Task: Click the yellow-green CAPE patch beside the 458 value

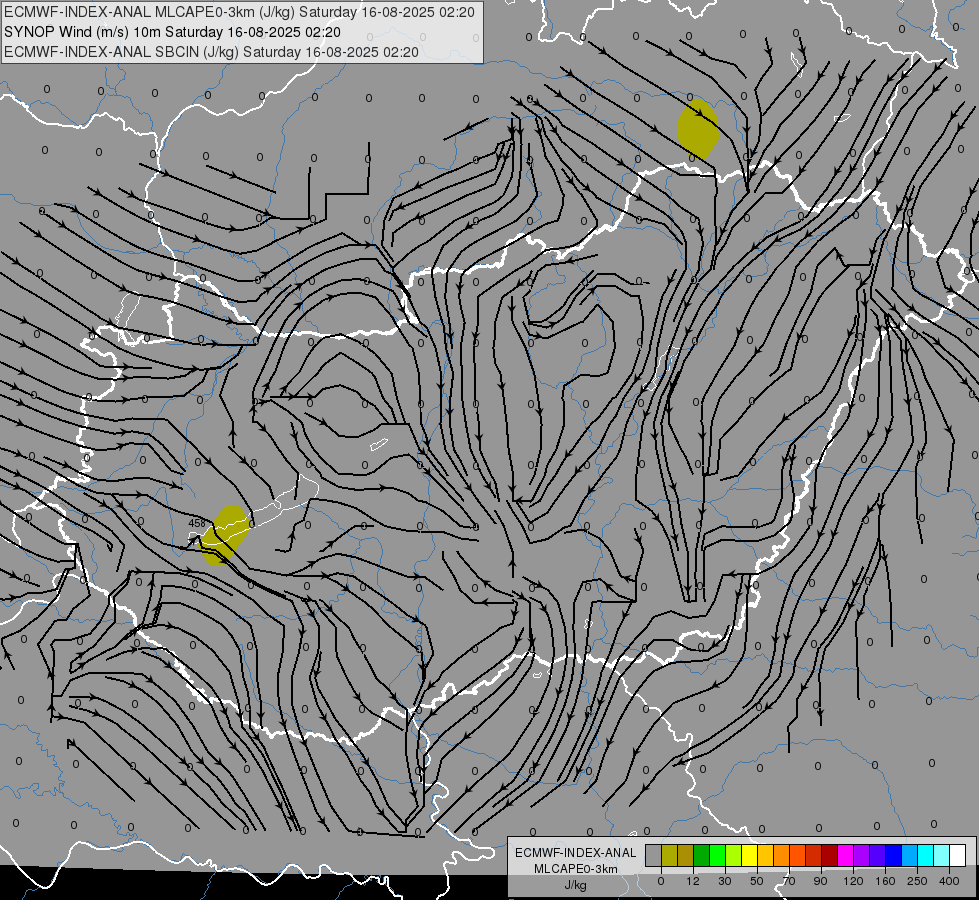Action: pyautogui.click(x=225, y=535)
